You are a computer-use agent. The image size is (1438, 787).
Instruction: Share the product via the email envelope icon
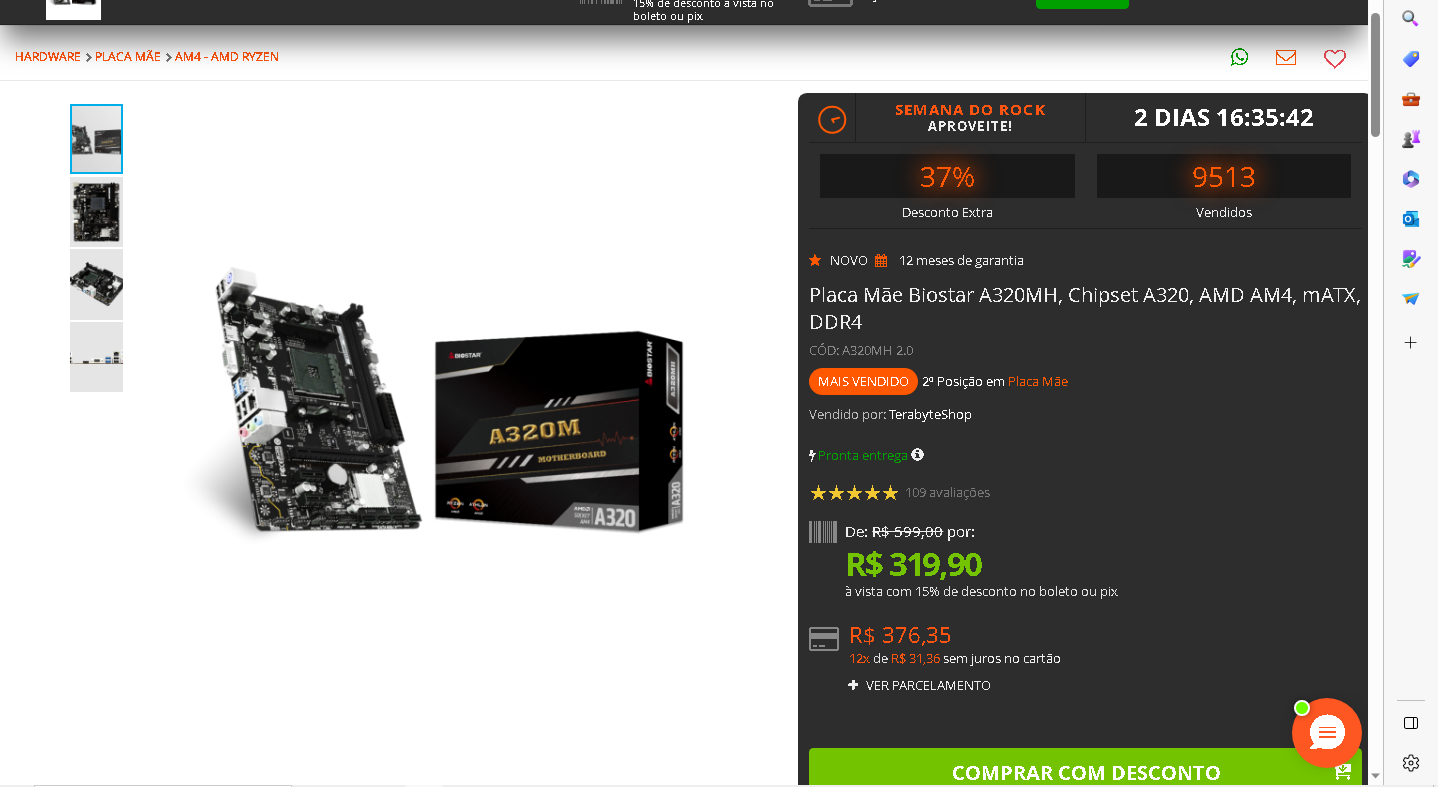coord(1286,58)
